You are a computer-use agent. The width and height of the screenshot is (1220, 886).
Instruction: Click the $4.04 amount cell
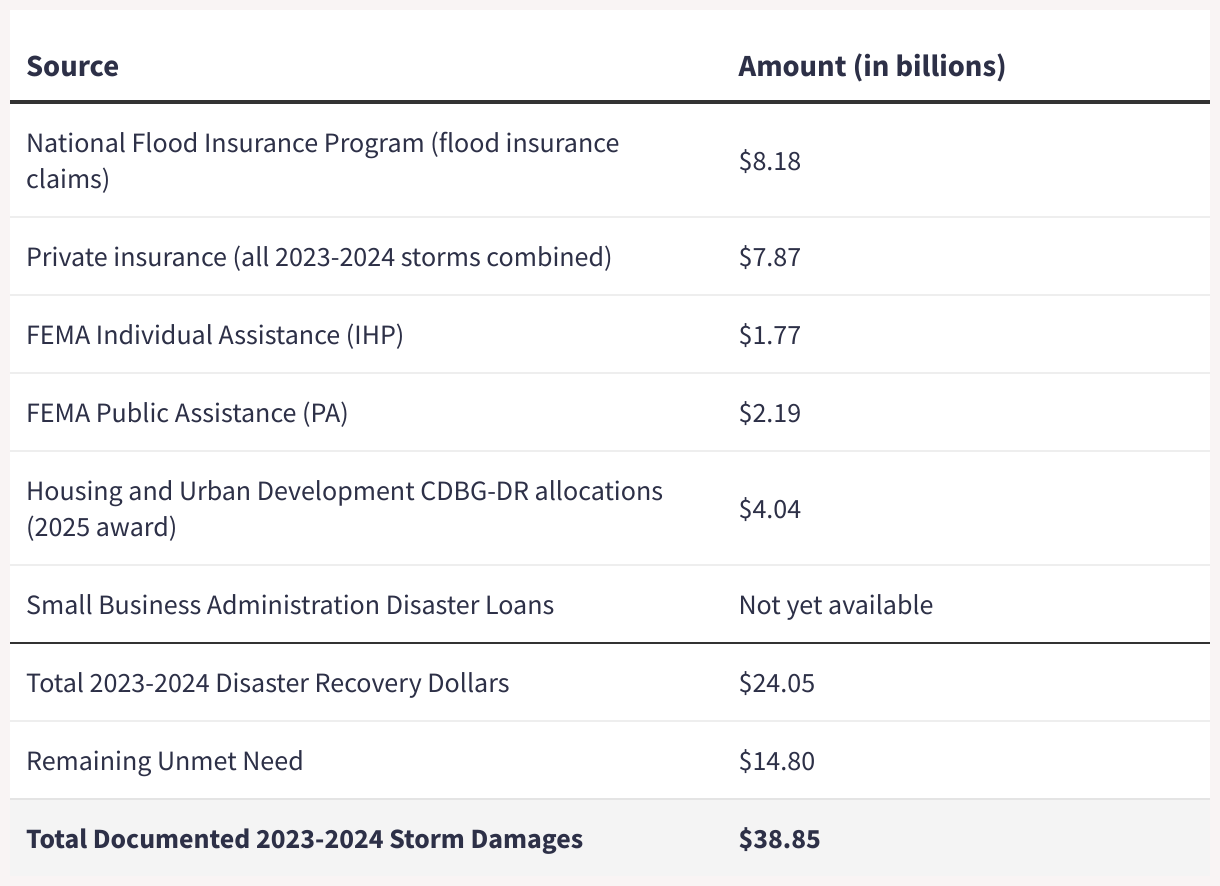click(769, 509)
